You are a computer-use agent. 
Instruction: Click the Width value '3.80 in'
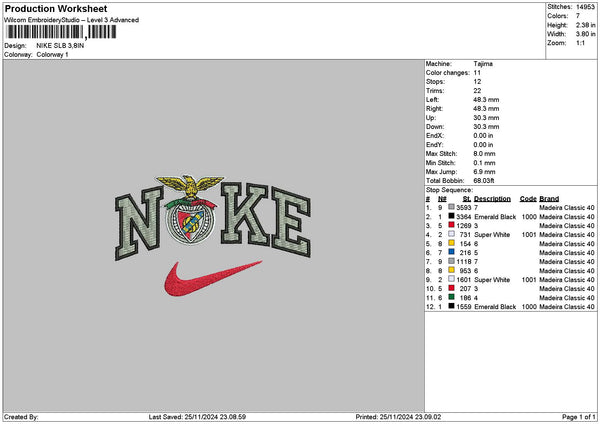(585, 34)
